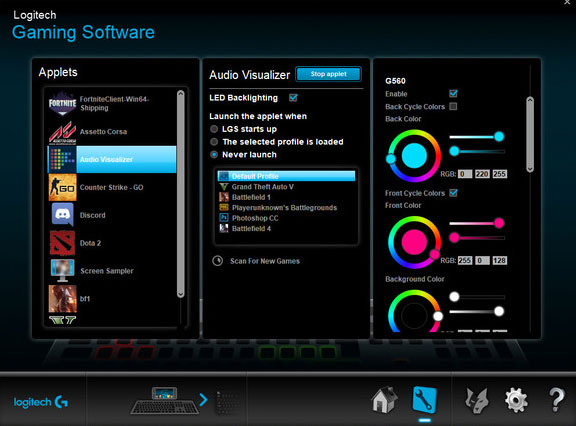576x426 pixels.
Task: Click the Default Profile icon
Action: (223, 176)
